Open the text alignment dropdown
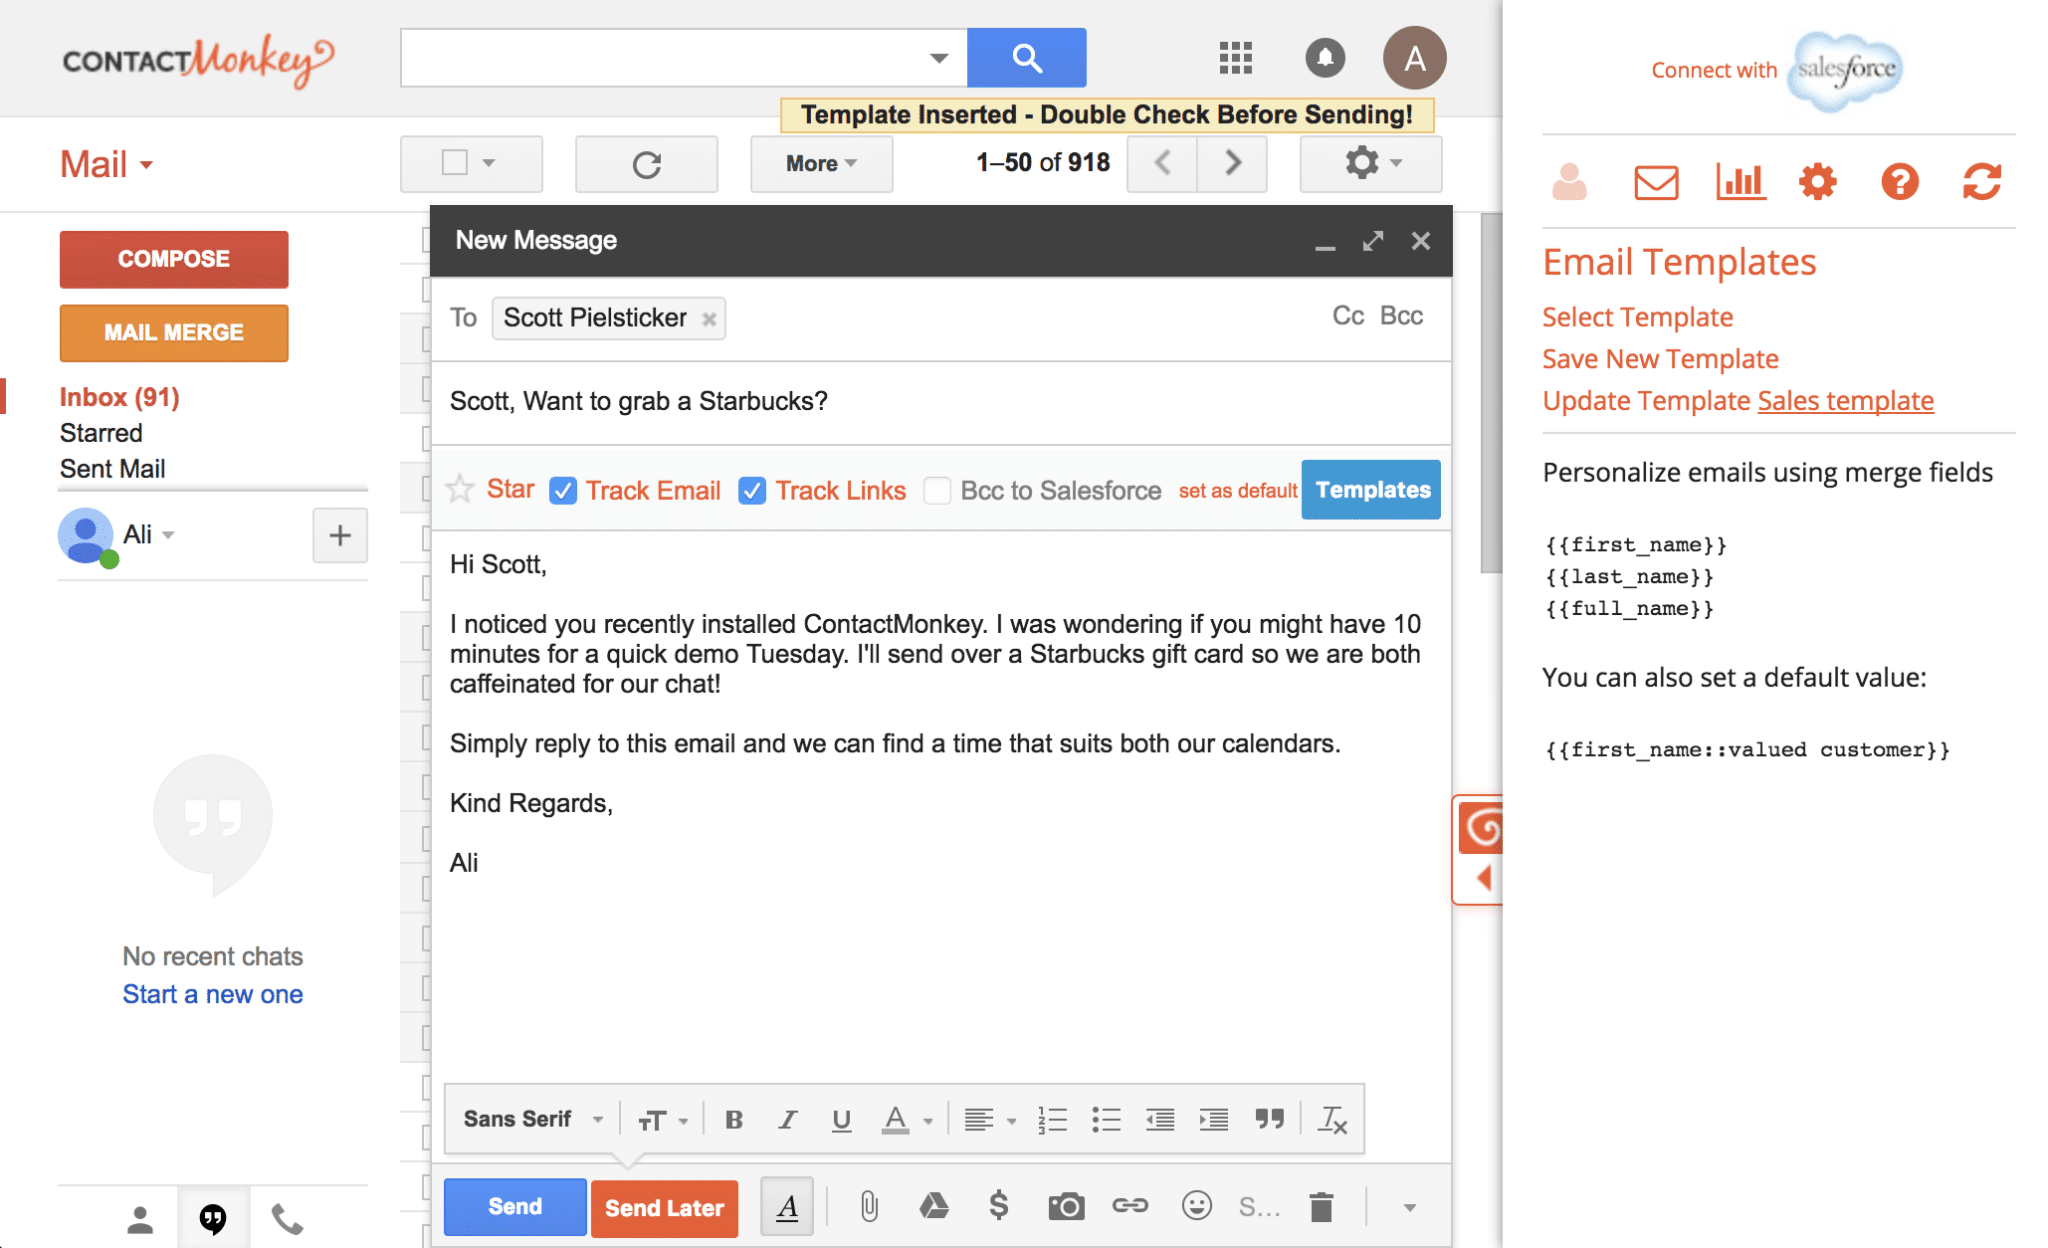This screenshot has width=2048, height=1248. 990,1120
